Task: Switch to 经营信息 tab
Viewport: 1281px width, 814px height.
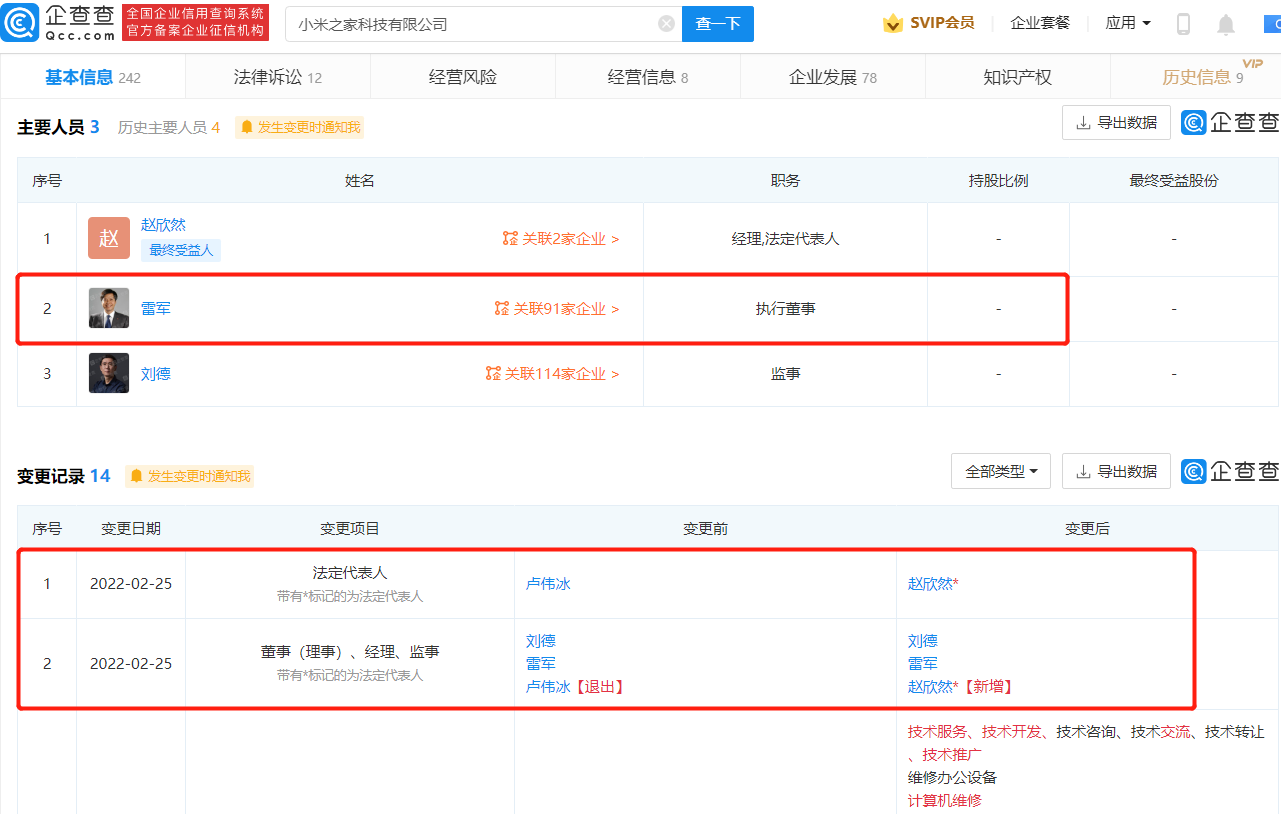Action: click(x=648, y=77)
